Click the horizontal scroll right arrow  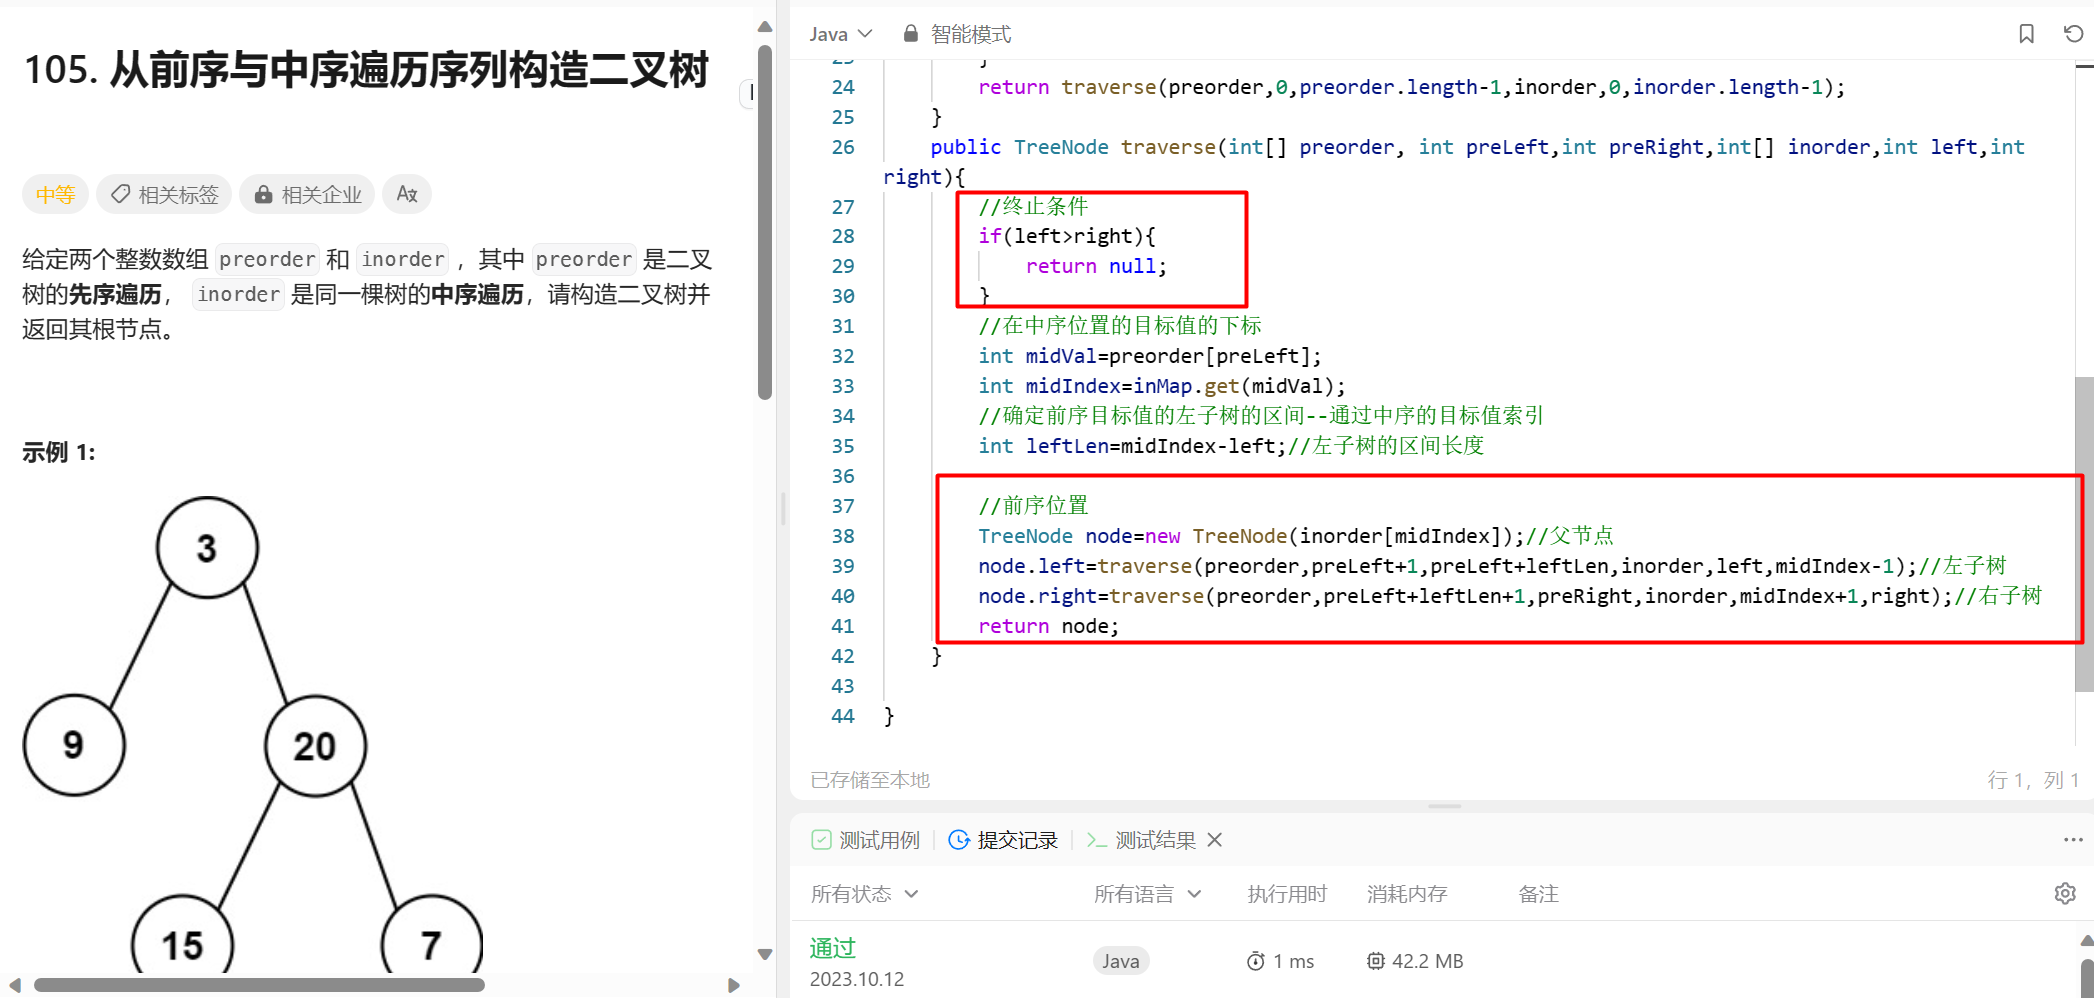(x=734, y=985)
